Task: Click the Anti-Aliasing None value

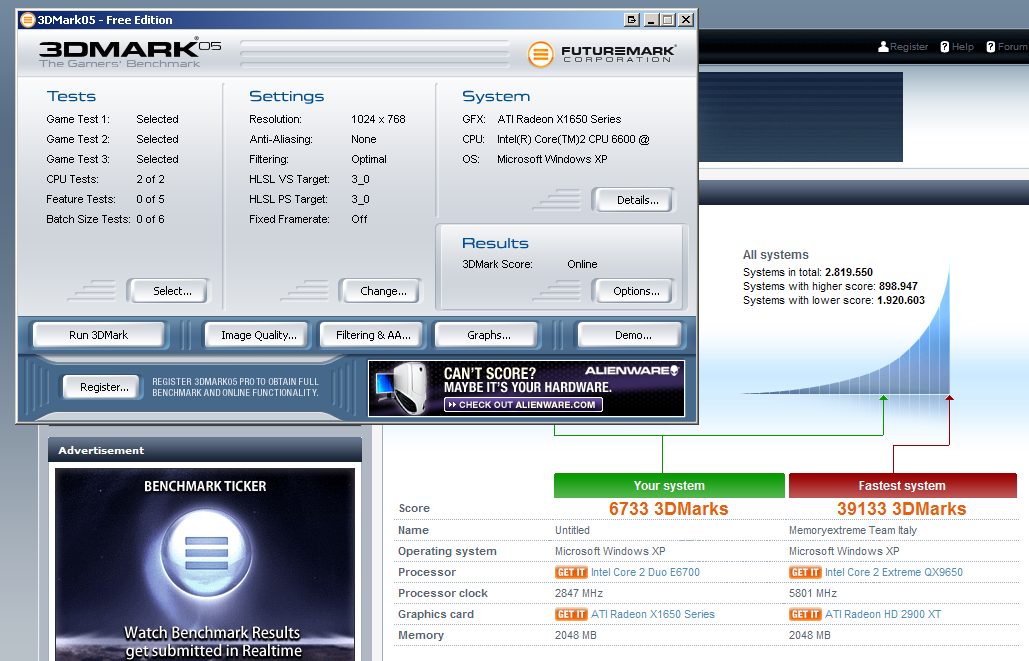Action: pyautogui.click(x=364, y=139)
